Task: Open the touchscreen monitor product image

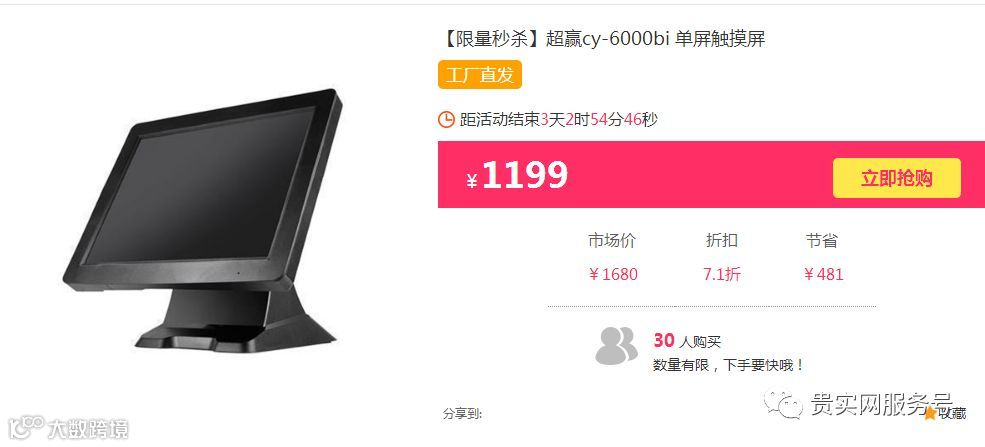Action: pyautogui.click(x=202, y=220)
